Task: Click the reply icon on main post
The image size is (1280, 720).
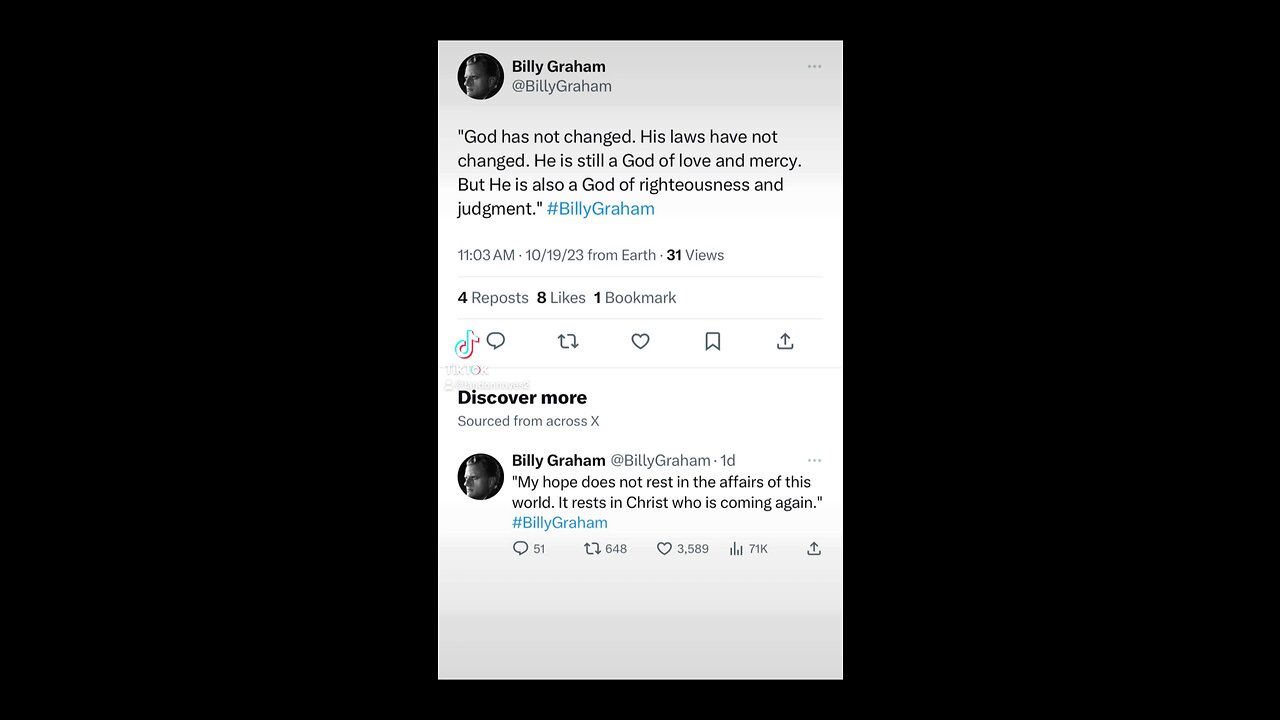Action: tap(496, 341)
